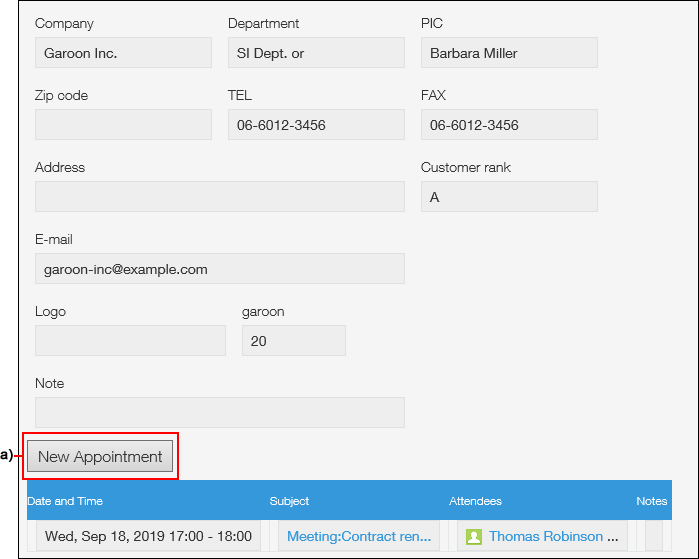
Task: Click the Company field showing Garoon Inc.
Action: (x=123, y=53)
